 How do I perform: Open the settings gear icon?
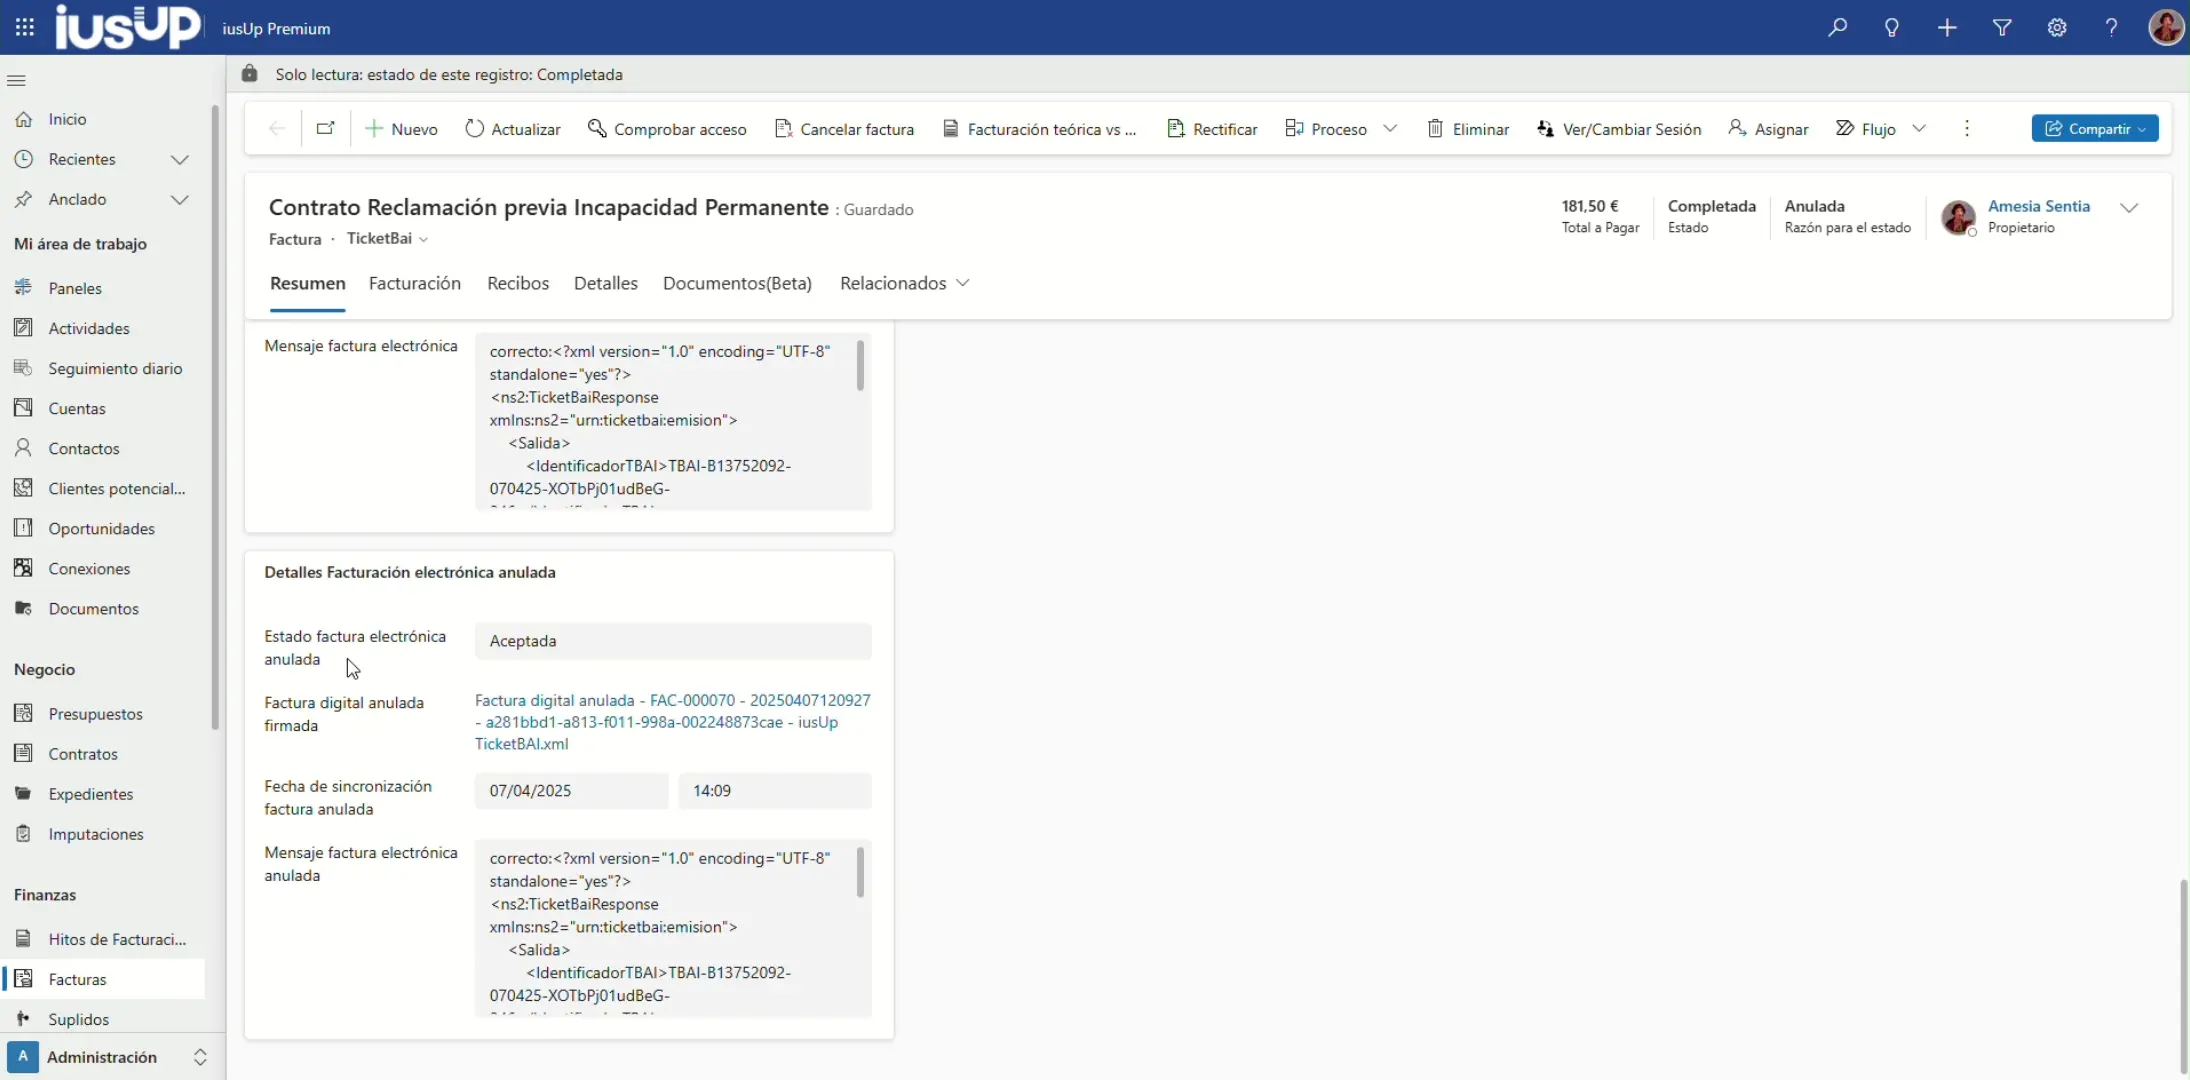(2057, 28)
